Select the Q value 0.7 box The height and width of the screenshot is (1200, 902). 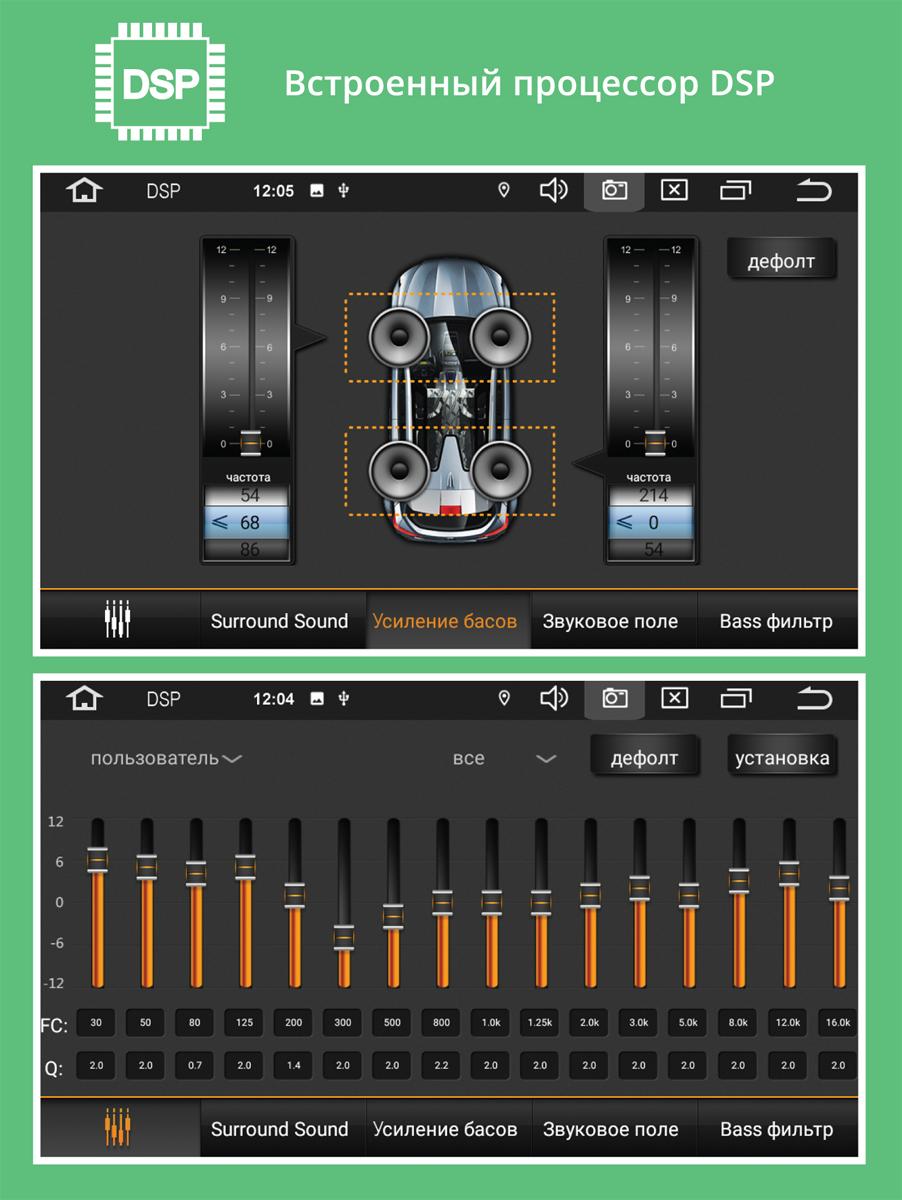(x=195, y=1066)
